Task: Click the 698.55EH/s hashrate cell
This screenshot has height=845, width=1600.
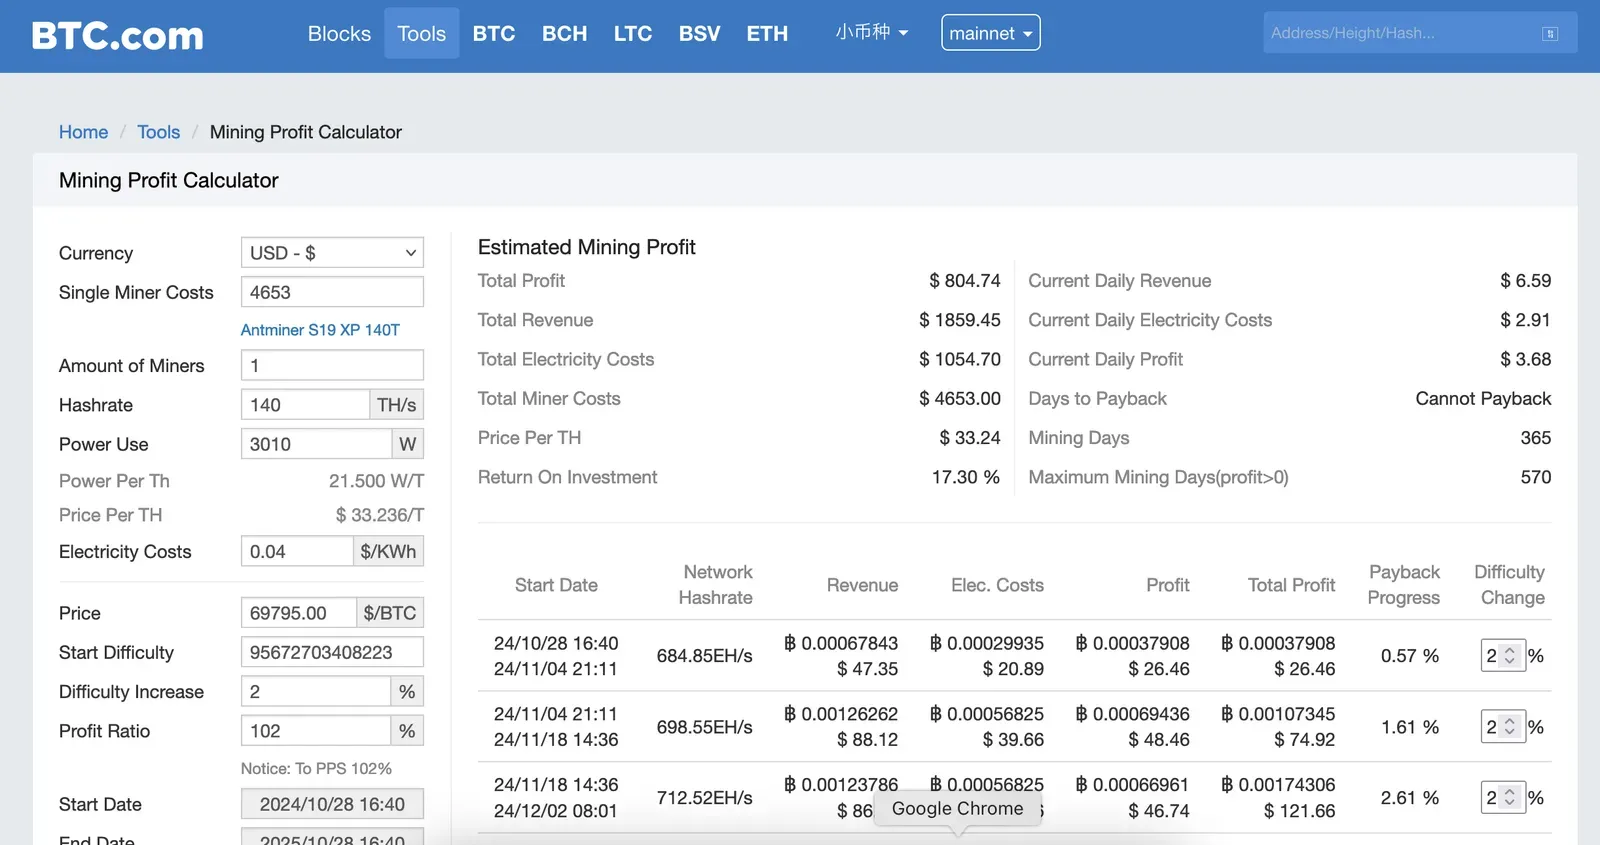Action: (x=704, y=727)
